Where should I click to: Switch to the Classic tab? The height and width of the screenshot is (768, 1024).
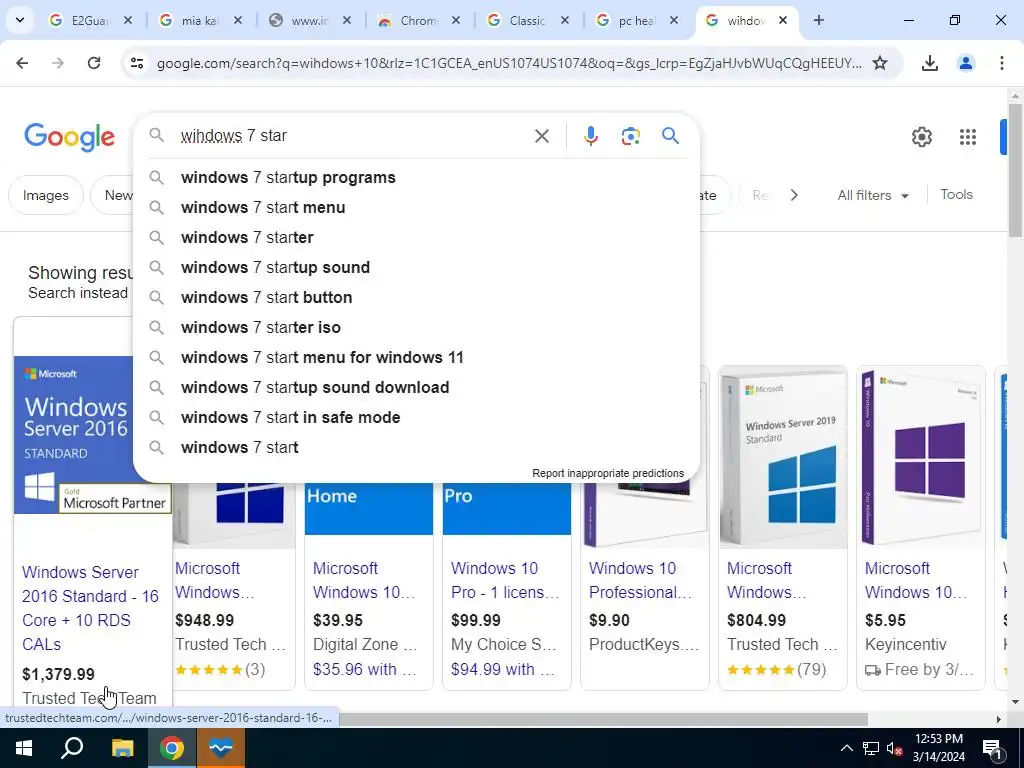pyautogui.click(x=526, y=21)
